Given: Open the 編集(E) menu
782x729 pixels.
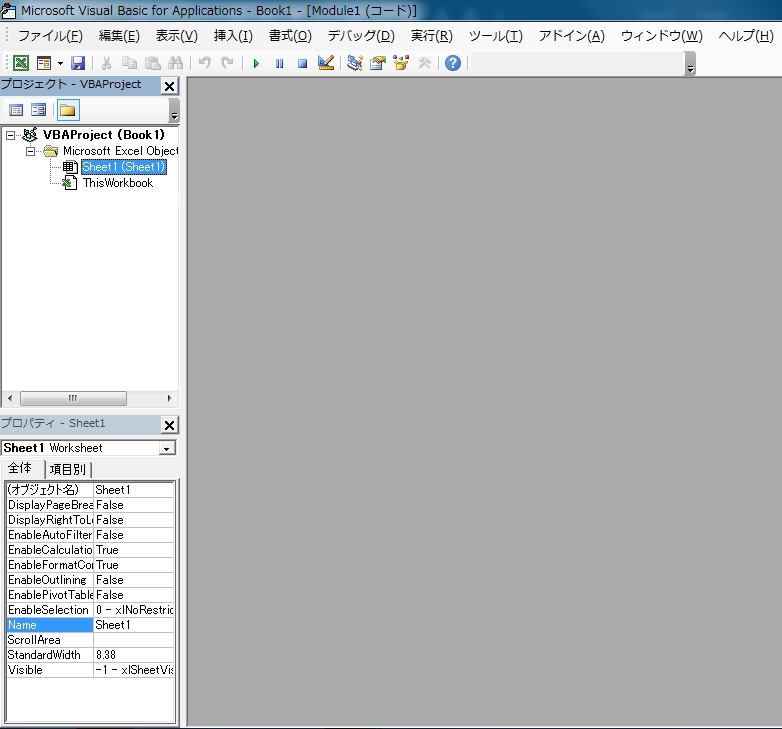Looking at the screenshot, I should tap(119, 36).
